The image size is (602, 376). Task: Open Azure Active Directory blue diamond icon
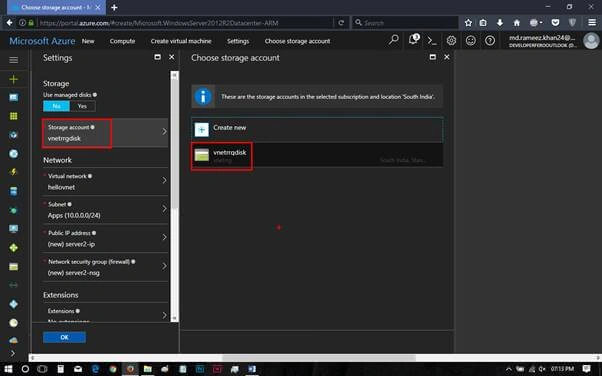tap(13, 304)
